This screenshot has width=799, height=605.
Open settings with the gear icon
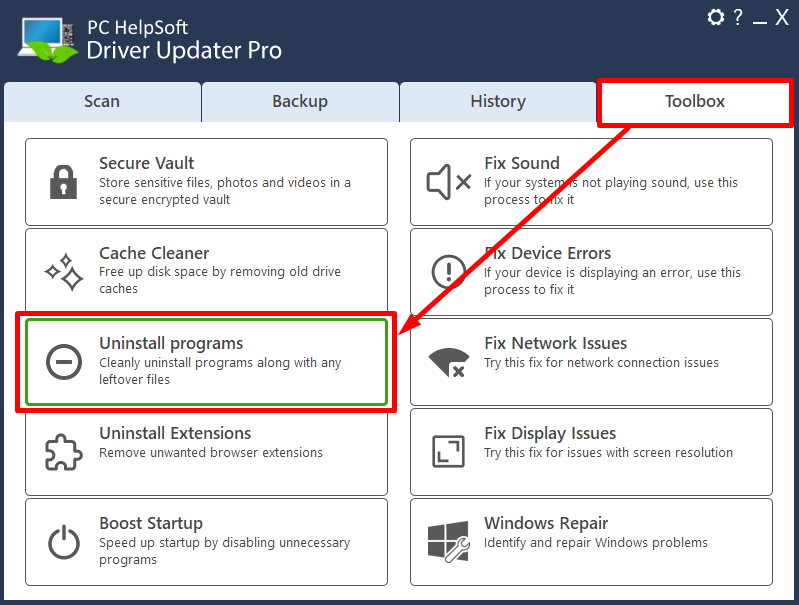pyautogui.click(x=715, y=18)
